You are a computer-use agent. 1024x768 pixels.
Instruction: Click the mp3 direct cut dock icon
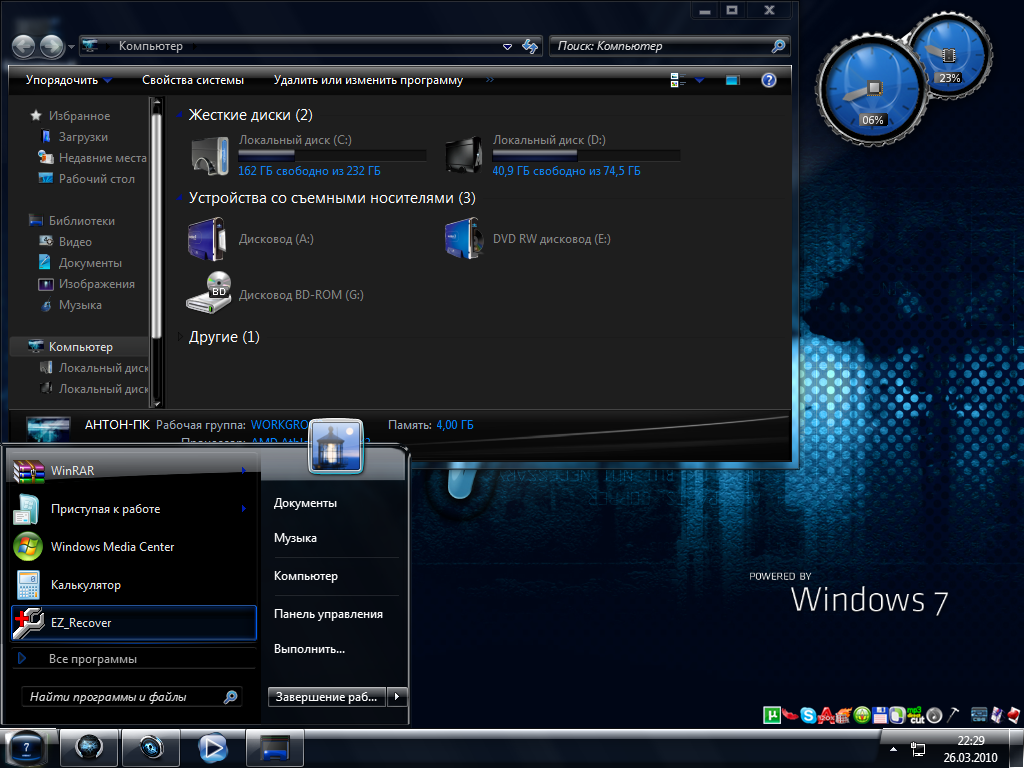(x=916, y=715)
